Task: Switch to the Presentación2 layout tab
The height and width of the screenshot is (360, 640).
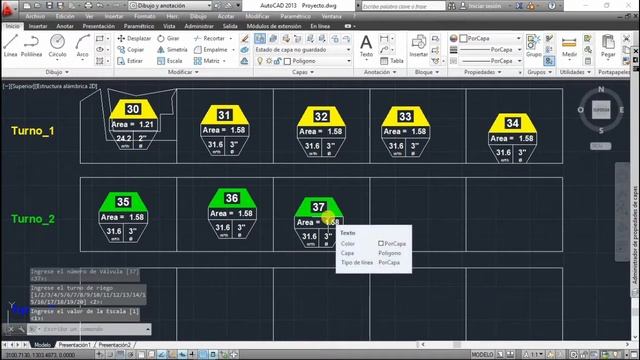Action: click(x=115, y=345)
